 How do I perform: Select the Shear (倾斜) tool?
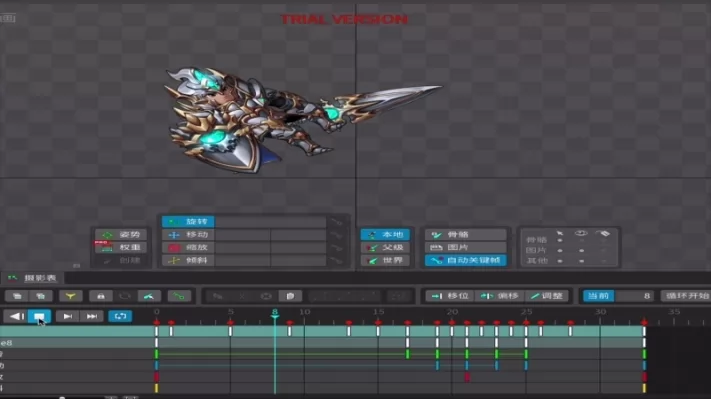[x=188, y=260]
